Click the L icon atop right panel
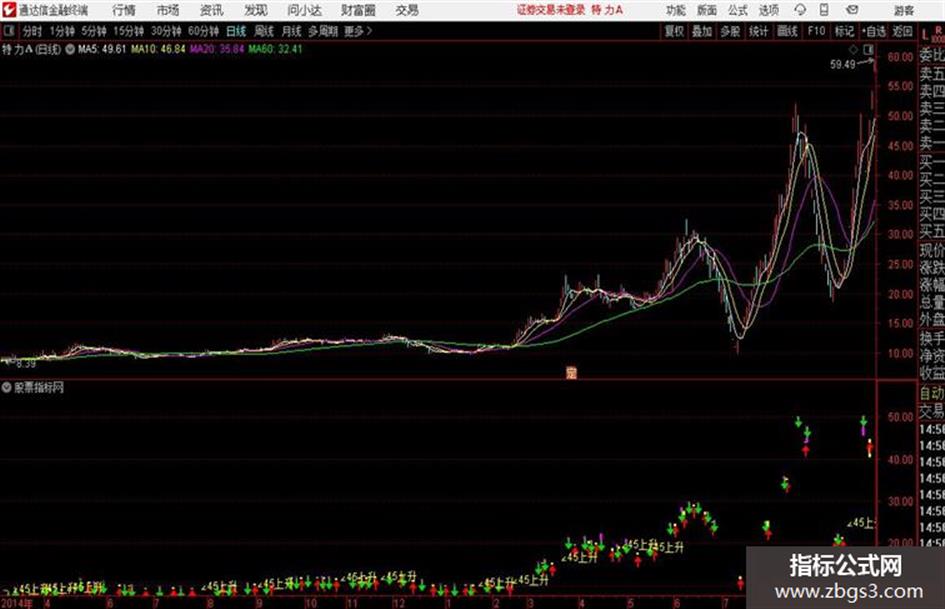This screenshot has width=945, height=609. pos(925,34)
